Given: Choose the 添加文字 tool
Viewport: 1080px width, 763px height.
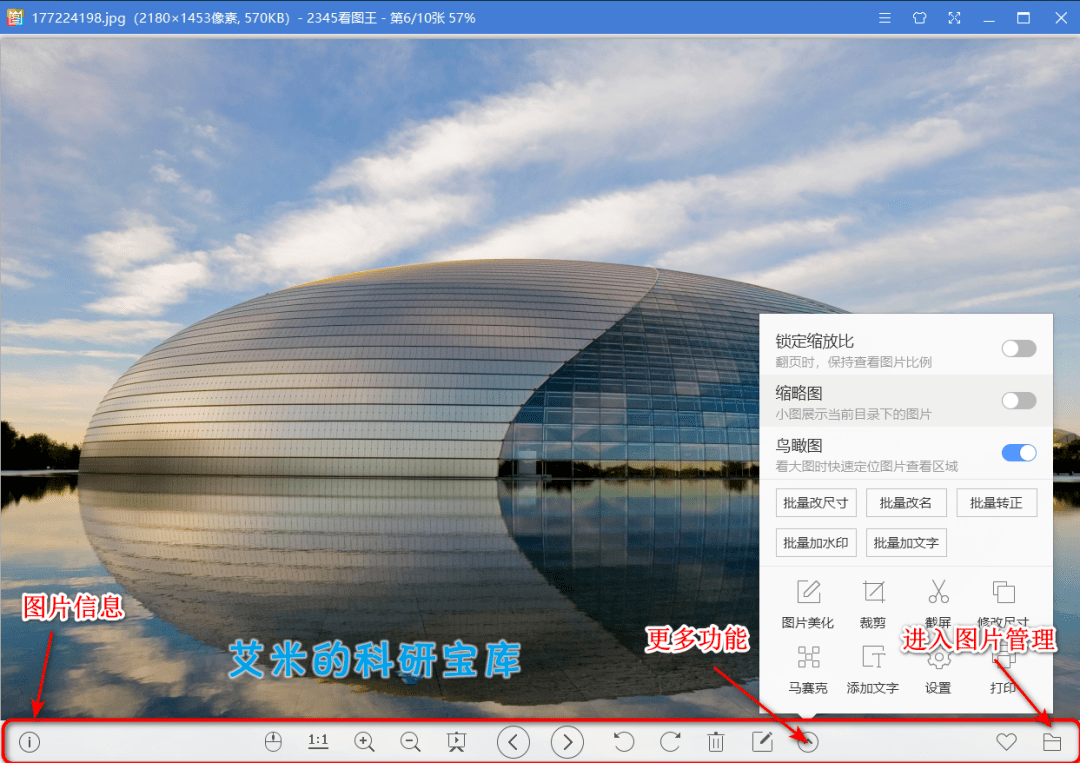Looking at the screenshot, I should 873,669.
